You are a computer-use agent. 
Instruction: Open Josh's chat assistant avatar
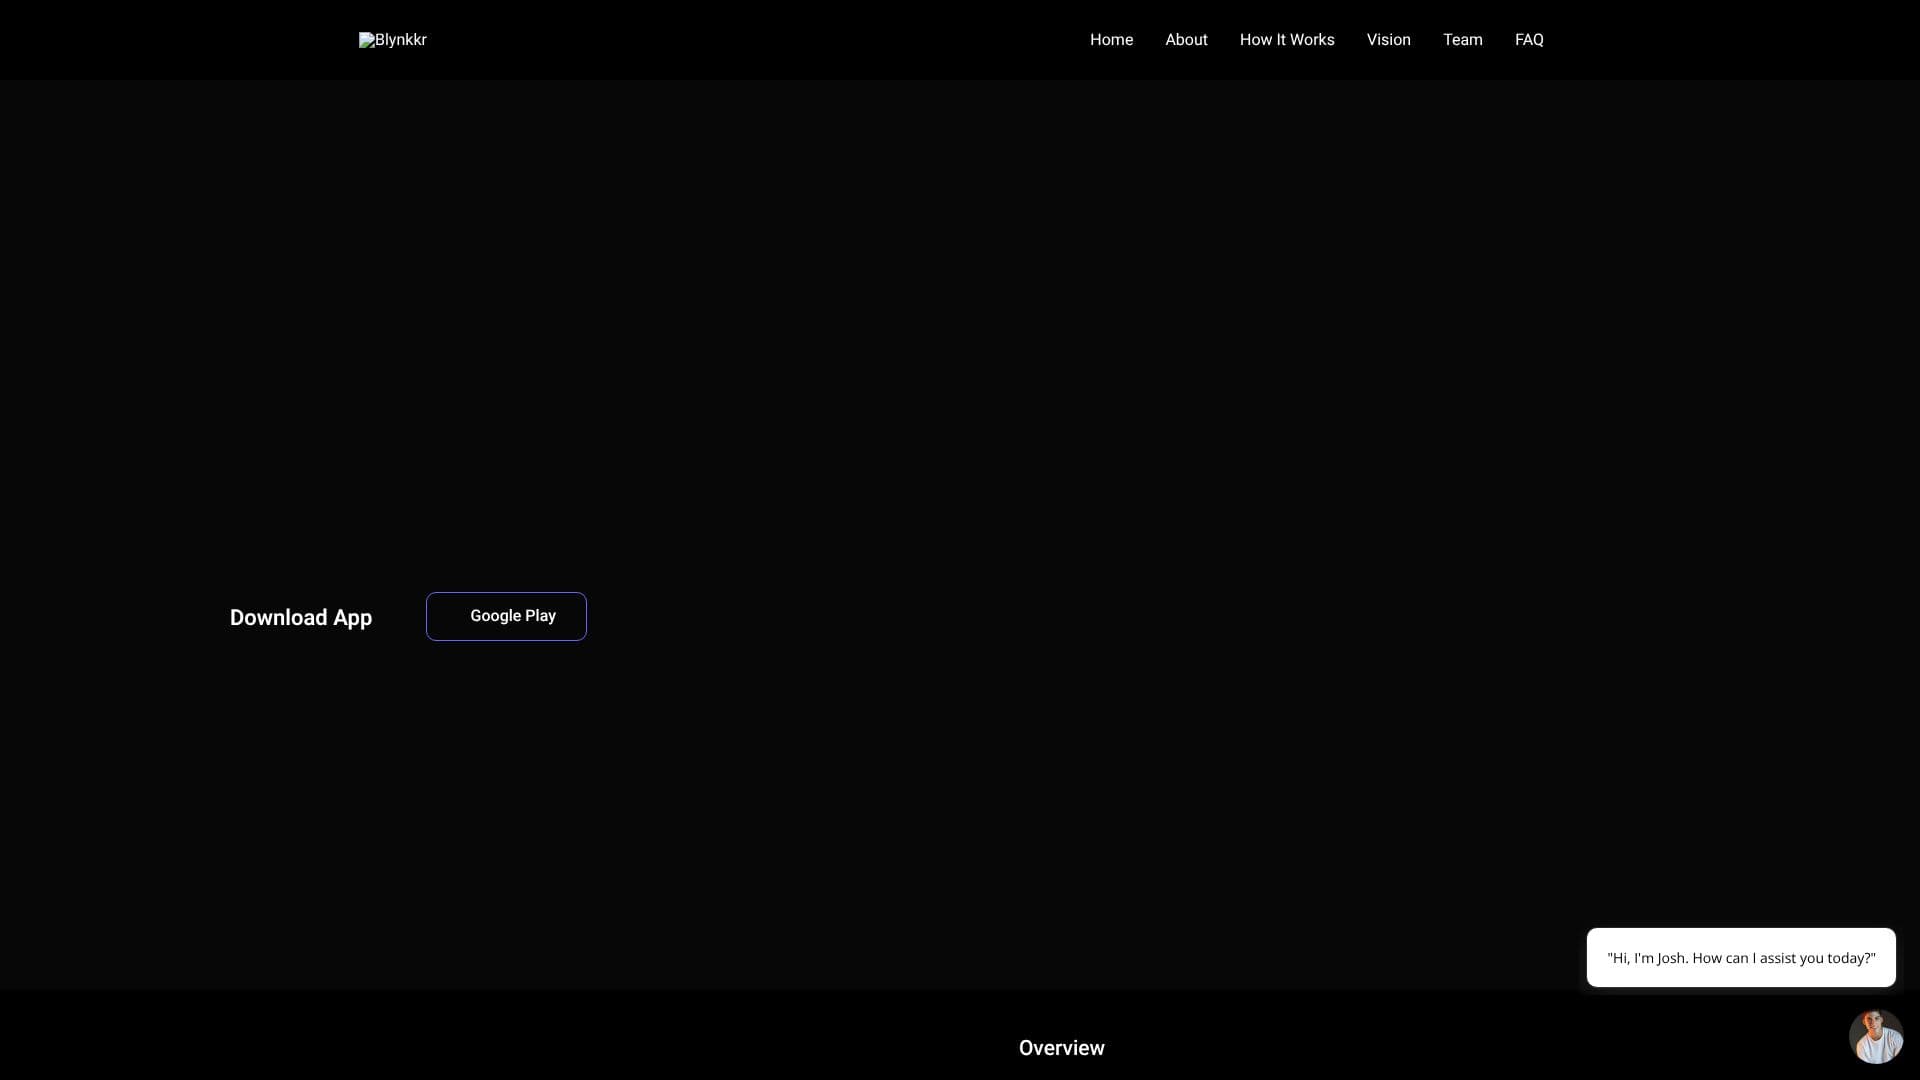point(1876,1036)
